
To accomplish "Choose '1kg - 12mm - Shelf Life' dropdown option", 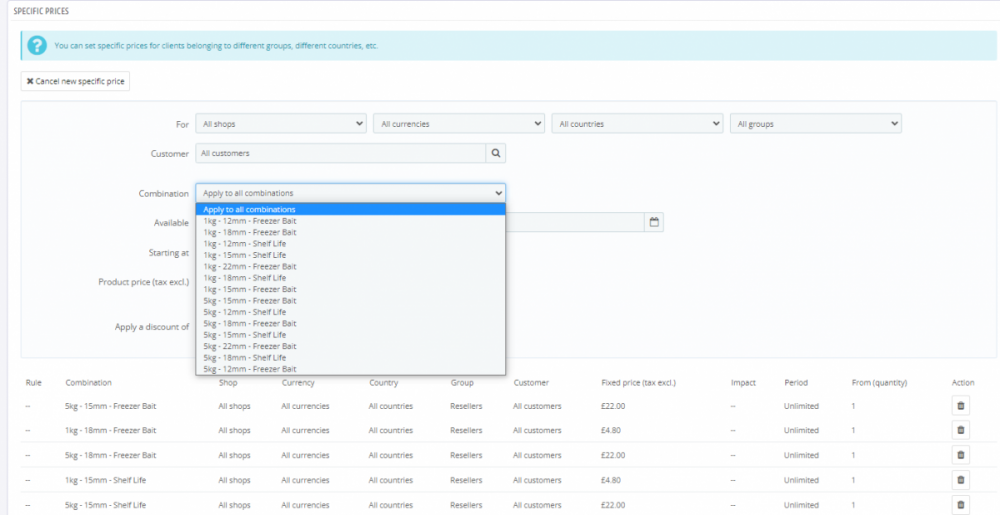I will (x=244, y=244).
